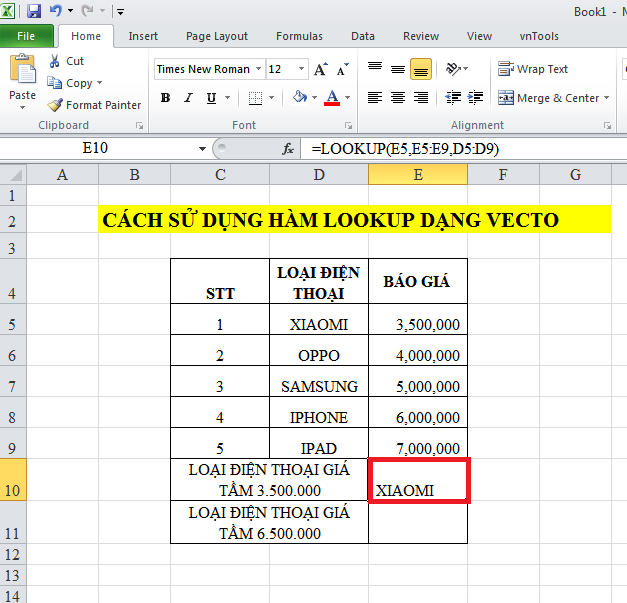The width and height of the screenshot is (627, 603).
Task: Click the Format Painter brush icon
Action: (x=55, y=105)
